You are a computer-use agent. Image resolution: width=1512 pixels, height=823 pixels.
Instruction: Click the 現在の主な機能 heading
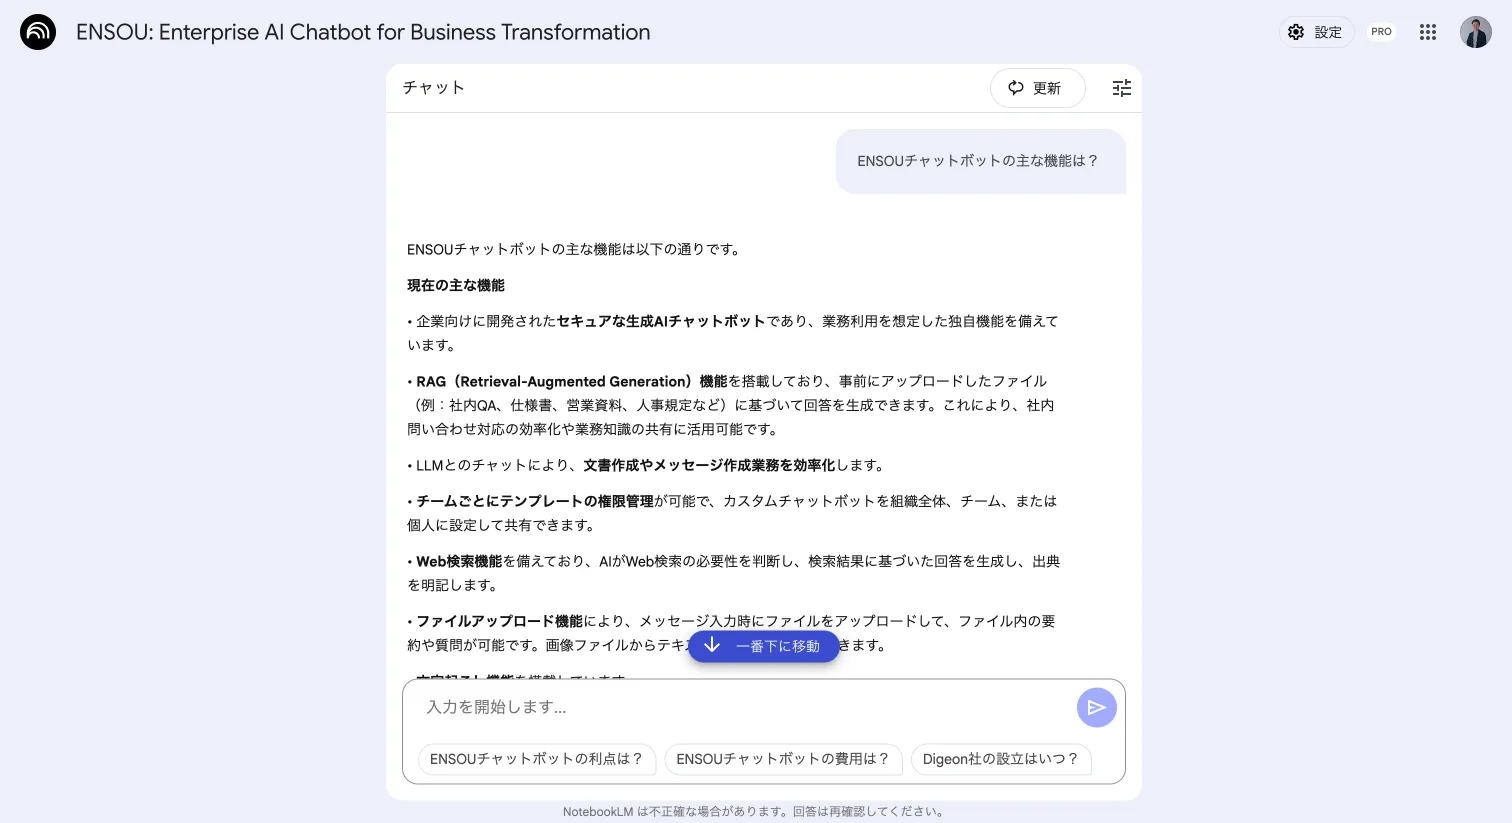point(456,285)
